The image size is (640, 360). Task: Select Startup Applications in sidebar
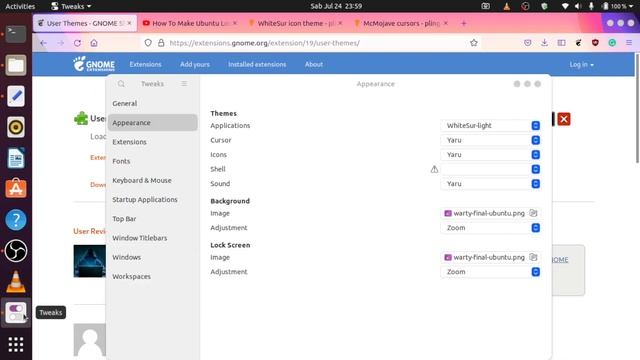point(153,200)
